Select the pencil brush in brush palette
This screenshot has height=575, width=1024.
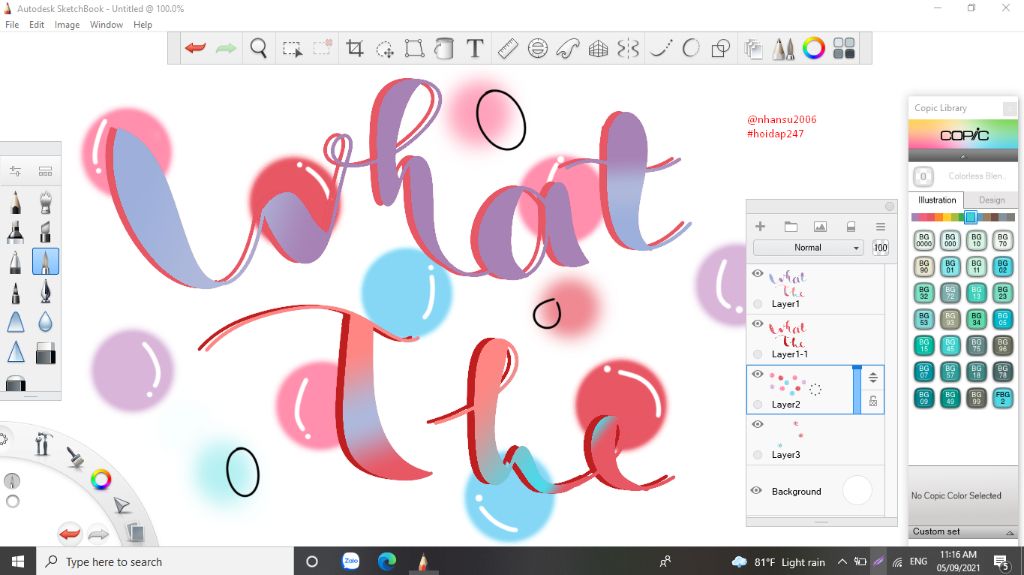(16, 202)
